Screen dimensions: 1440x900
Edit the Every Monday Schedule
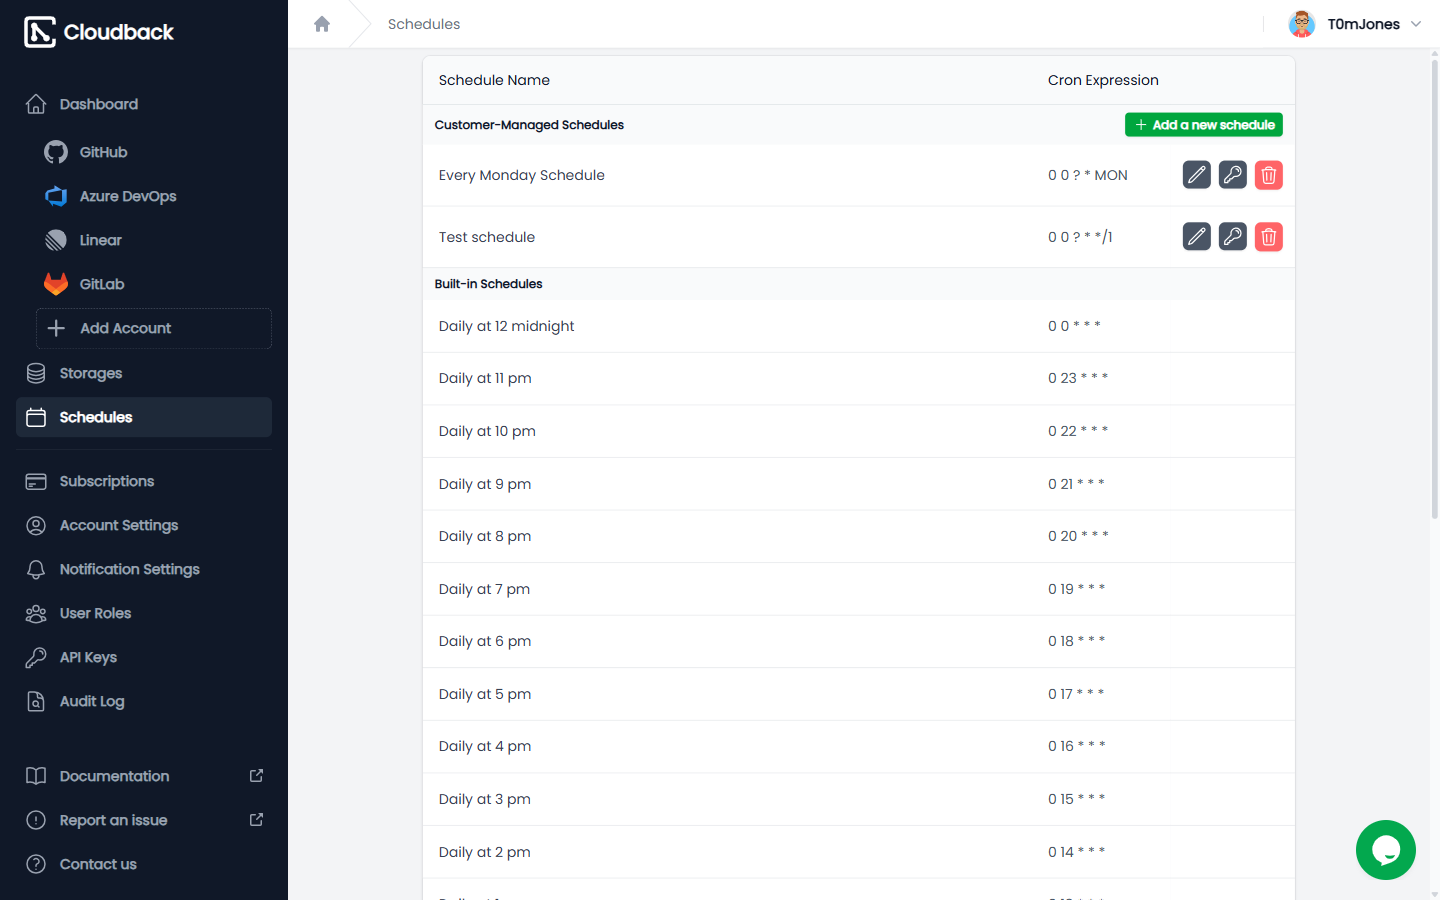1197,175
